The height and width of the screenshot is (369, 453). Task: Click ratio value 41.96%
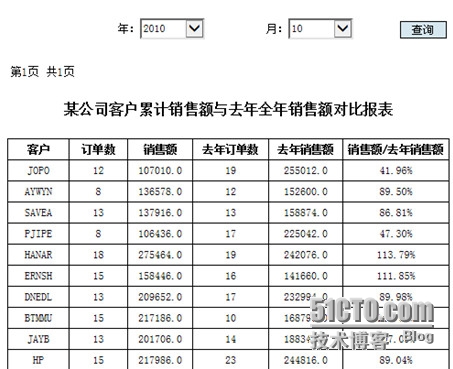pos(396,171)
